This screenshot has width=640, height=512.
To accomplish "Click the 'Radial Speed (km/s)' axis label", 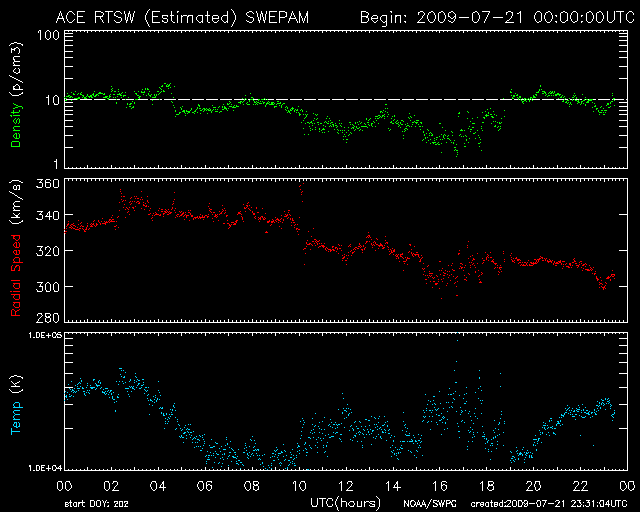I will coord(16,248).
